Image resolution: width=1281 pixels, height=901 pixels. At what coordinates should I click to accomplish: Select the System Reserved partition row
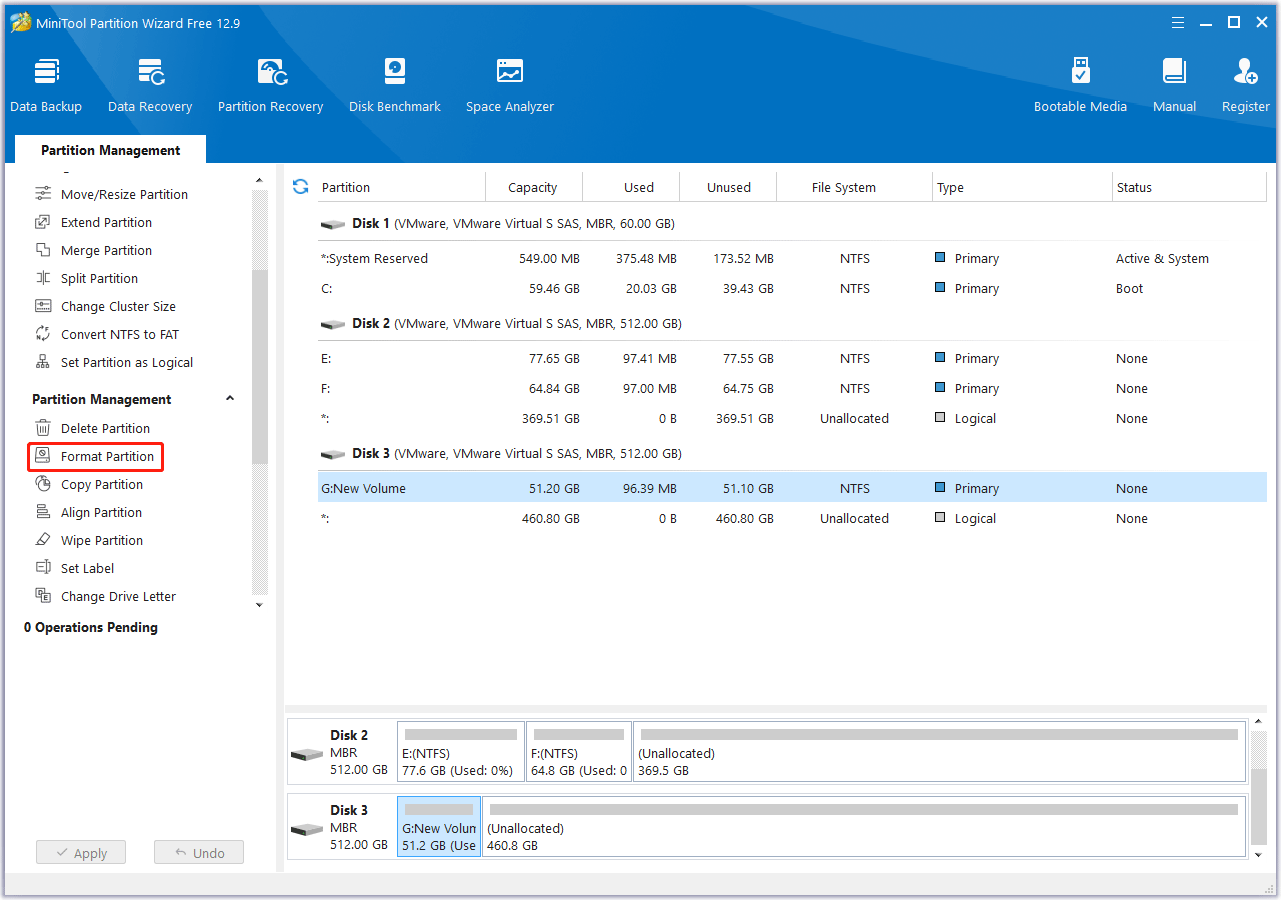pyautogui.click(x=792, y=258)
